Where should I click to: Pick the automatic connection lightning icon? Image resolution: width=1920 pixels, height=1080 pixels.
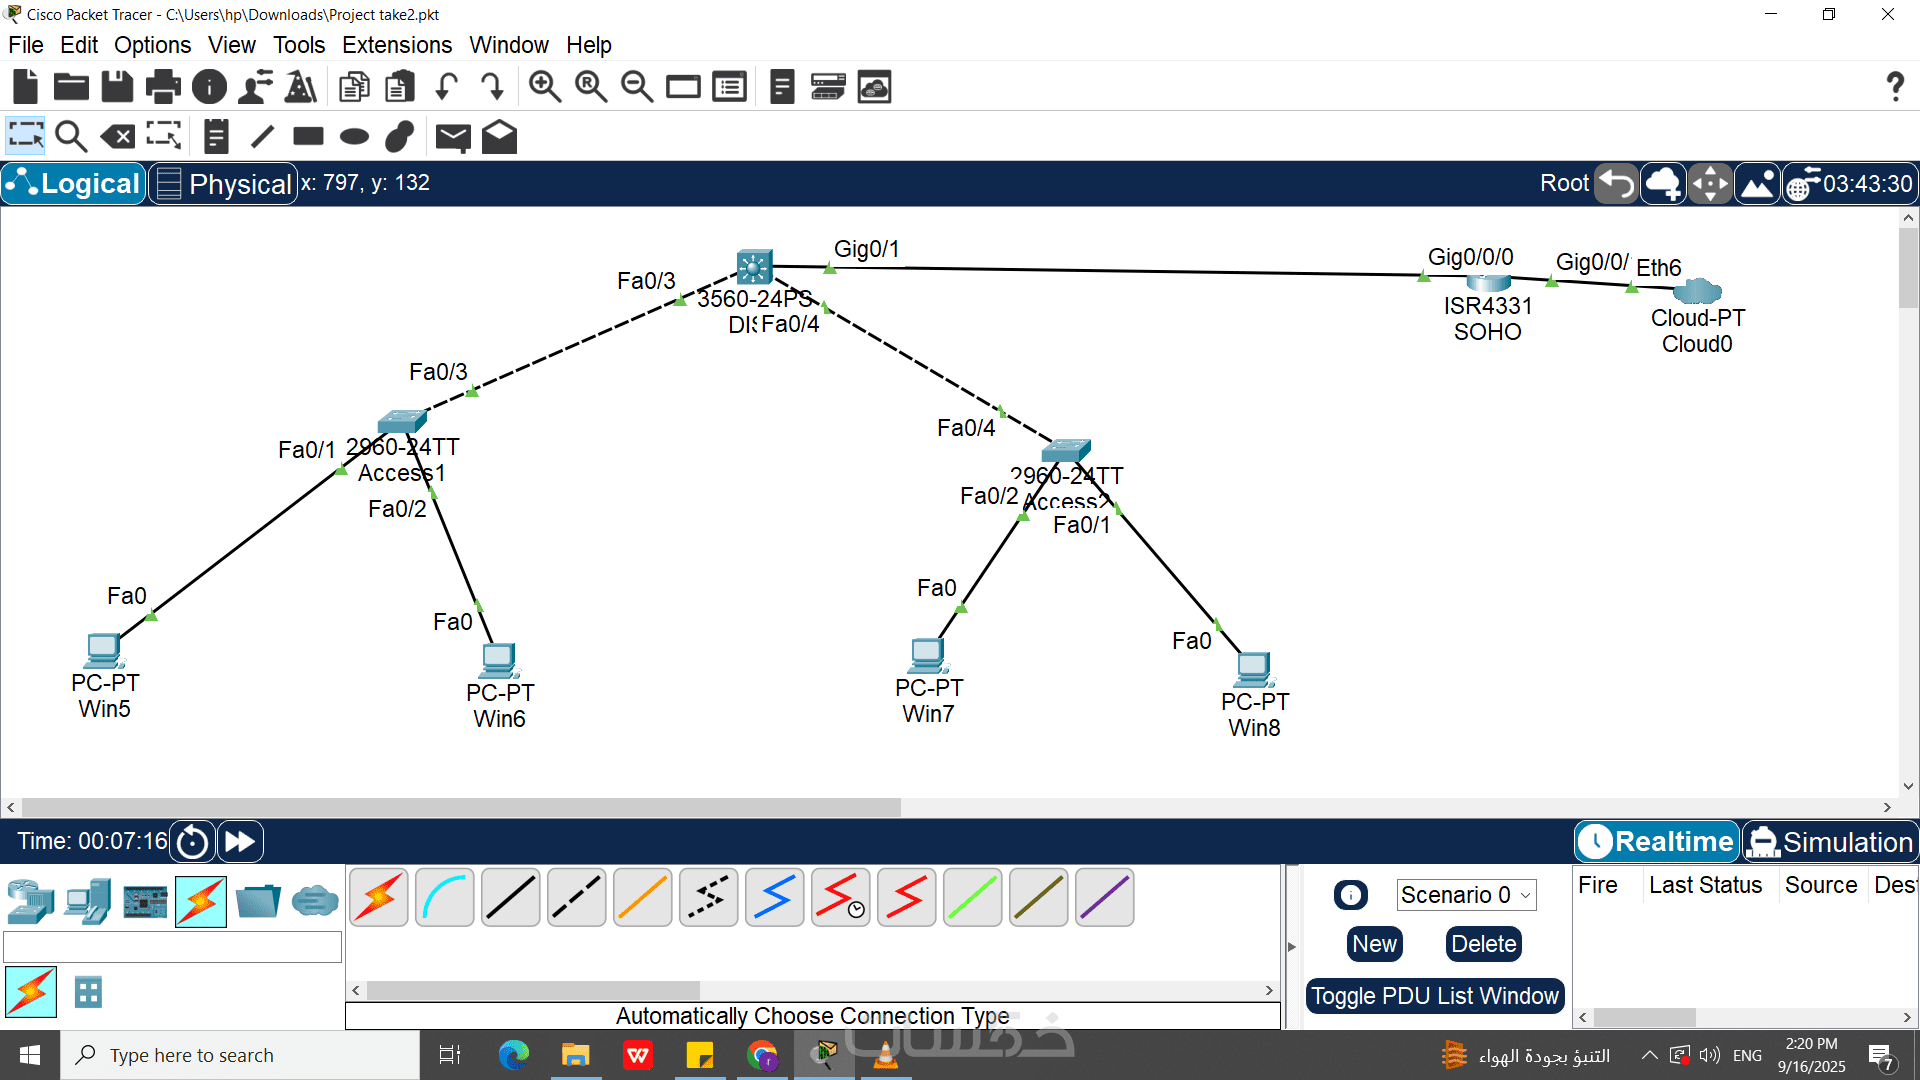tap(379, 897)
